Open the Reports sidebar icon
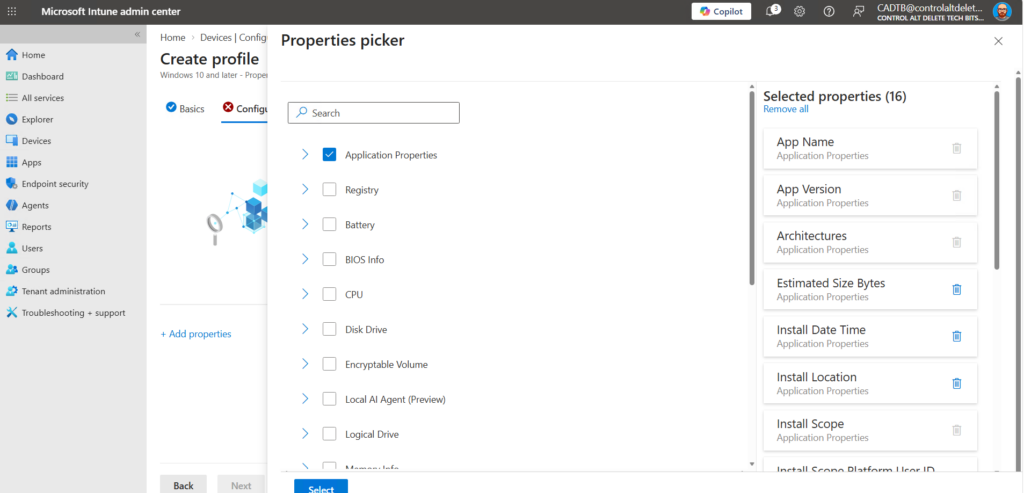Viewport: 1024px width, 493px height. (x=11, y=227)
